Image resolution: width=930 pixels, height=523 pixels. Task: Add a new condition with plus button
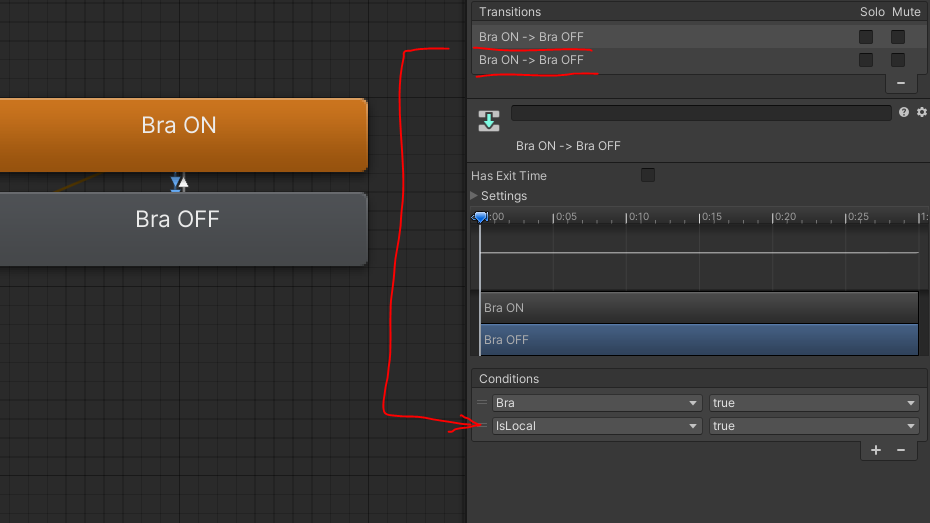click(x=875, y=450)
